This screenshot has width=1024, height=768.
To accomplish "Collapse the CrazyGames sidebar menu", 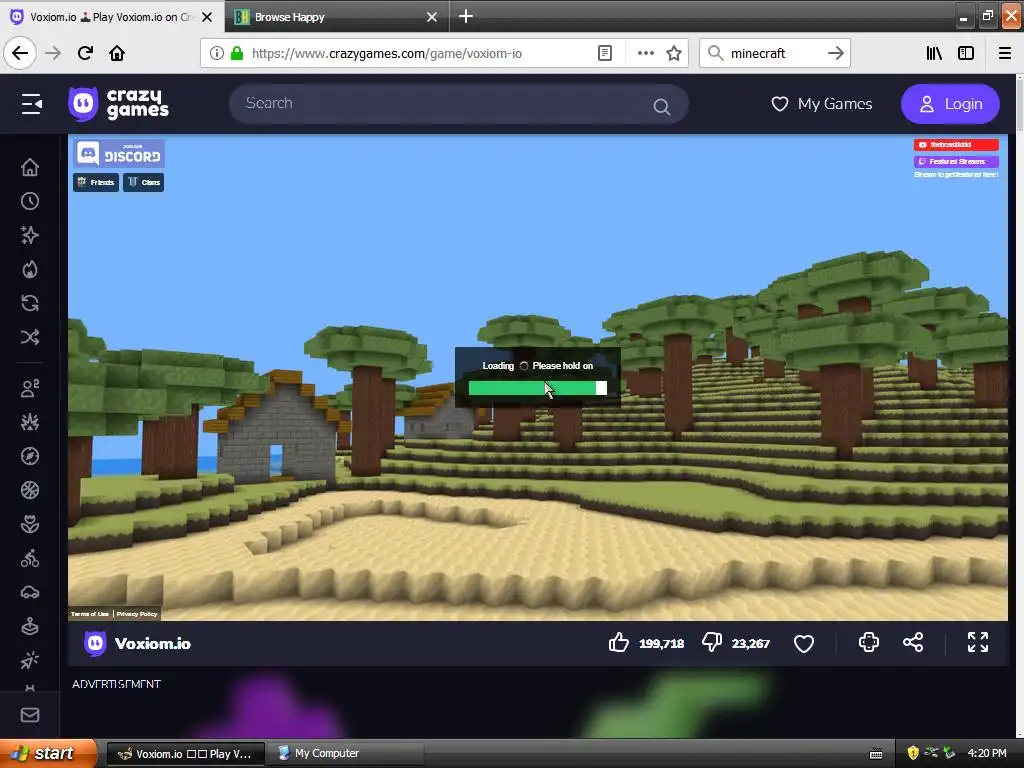I will [x=31, y=104].
